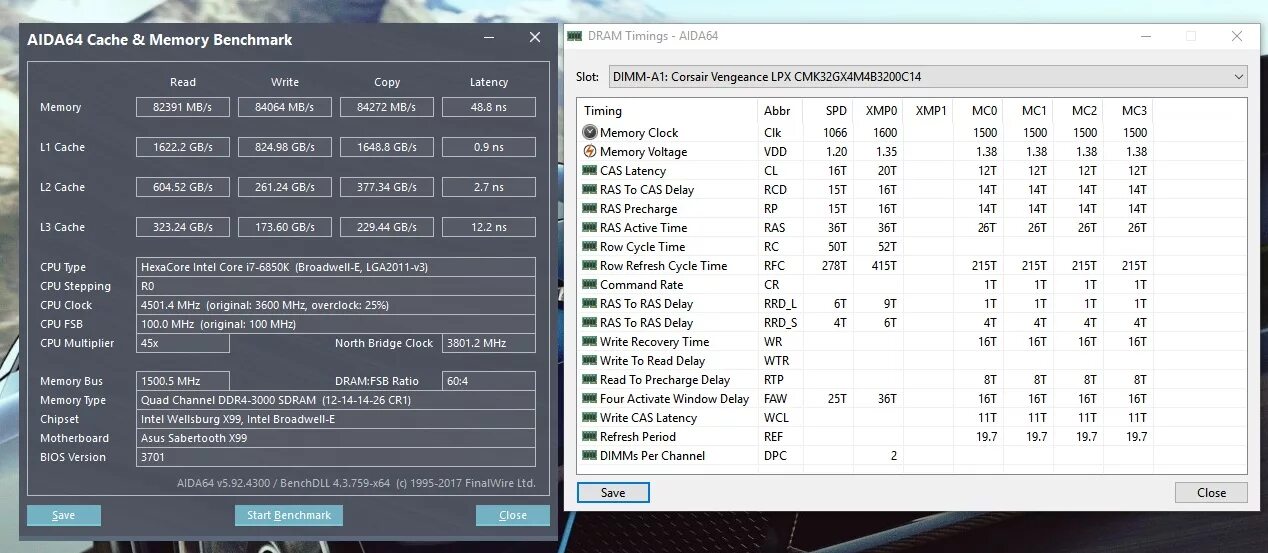
Task: Click the Write To Read Delay icon
Action: 590,360
